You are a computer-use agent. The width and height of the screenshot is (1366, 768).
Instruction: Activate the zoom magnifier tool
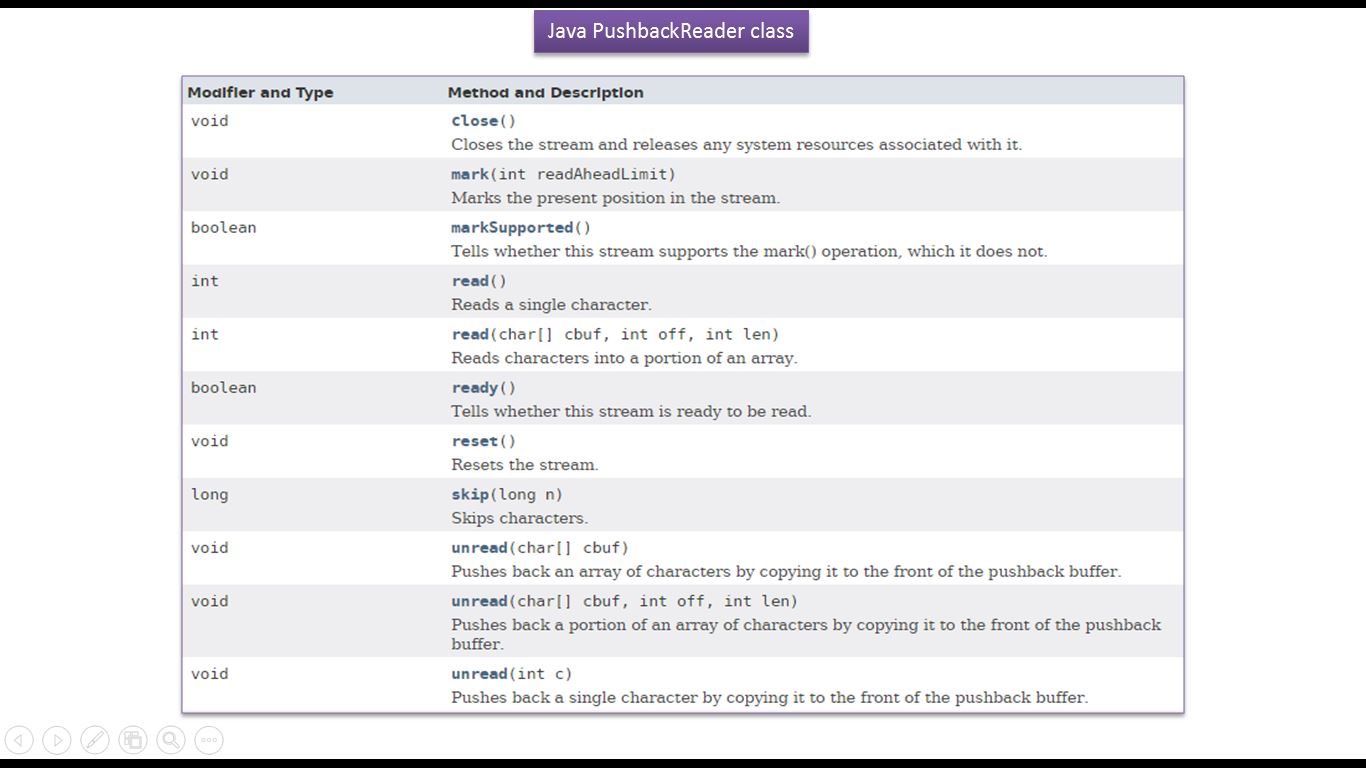[x=171, y=740]
